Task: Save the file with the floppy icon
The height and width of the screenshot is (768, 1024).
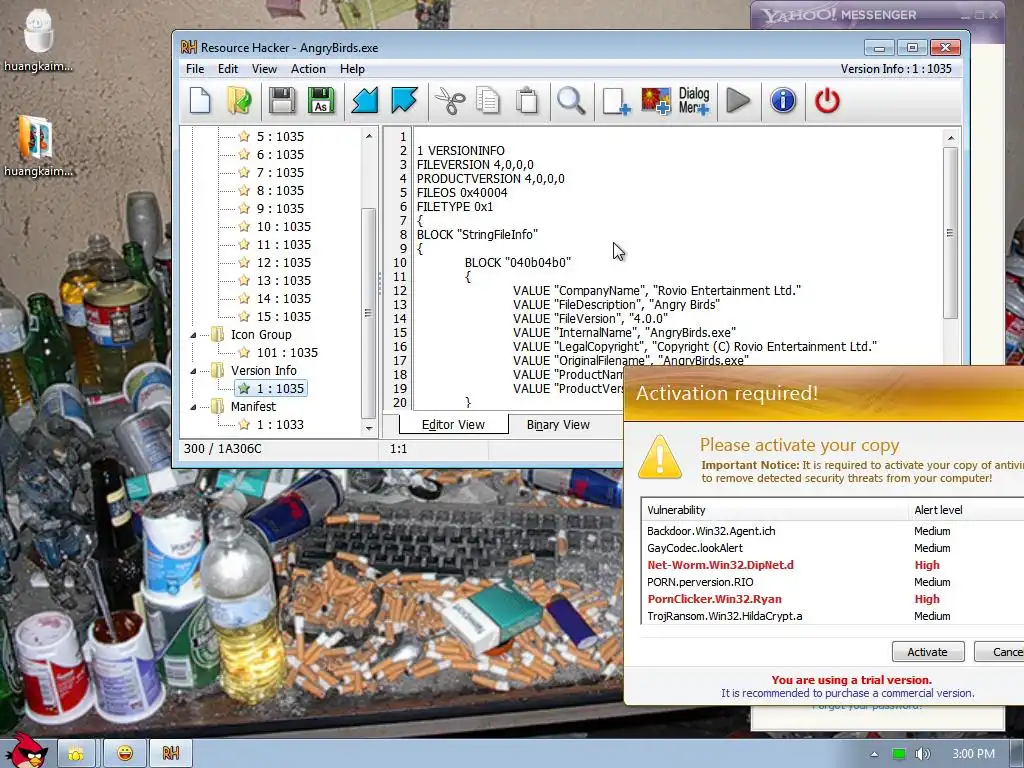Action: click(x=282, y=101)
